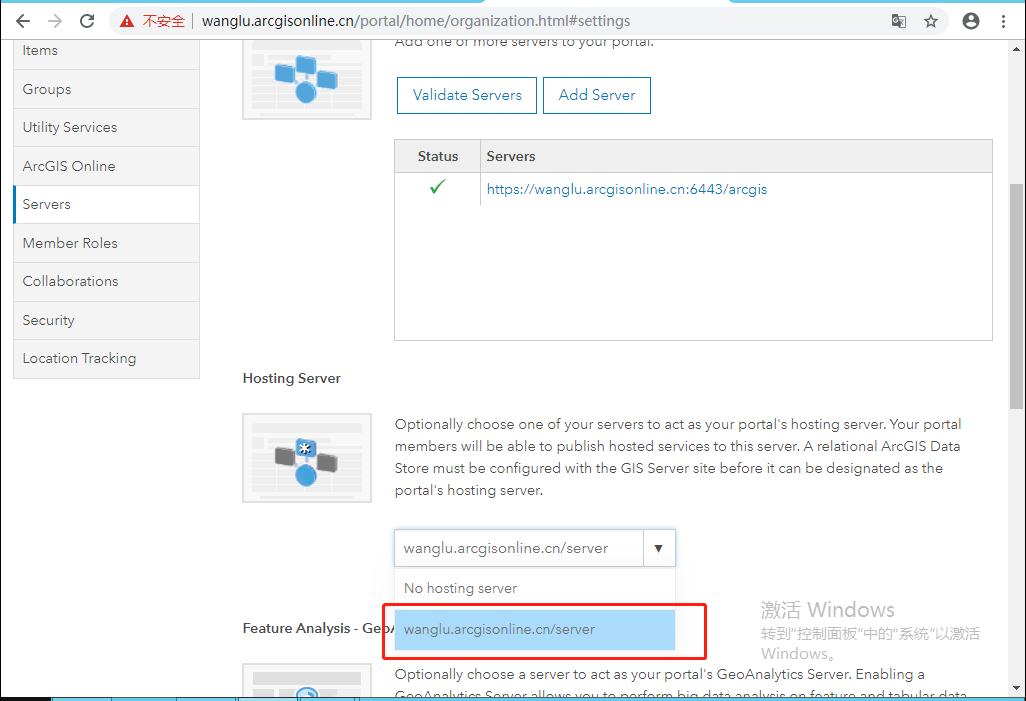Click the vertical scrollbar thumb
The image size is (1026, 701).
point(1016,297)
